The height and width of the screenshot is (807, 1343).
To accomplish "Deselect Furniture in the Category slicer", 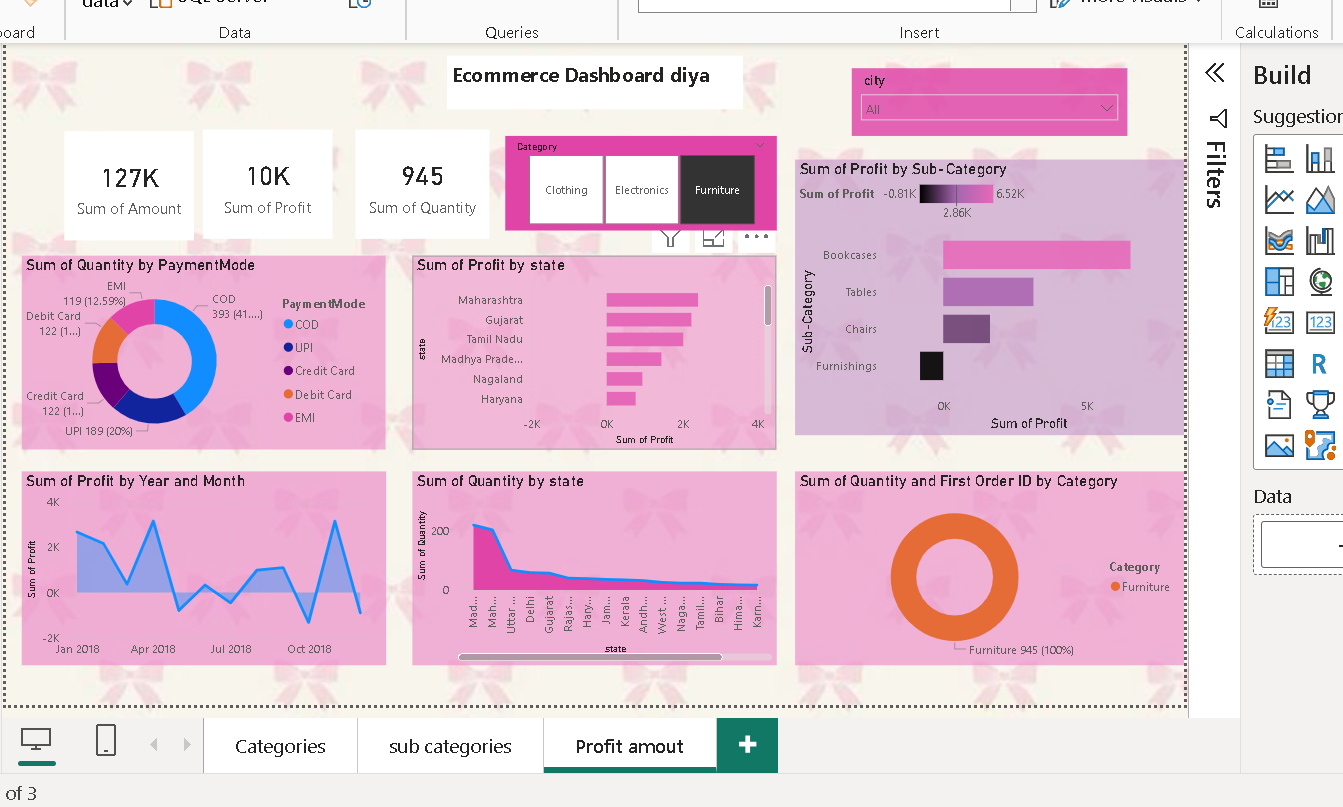I will tap(717, 189).
